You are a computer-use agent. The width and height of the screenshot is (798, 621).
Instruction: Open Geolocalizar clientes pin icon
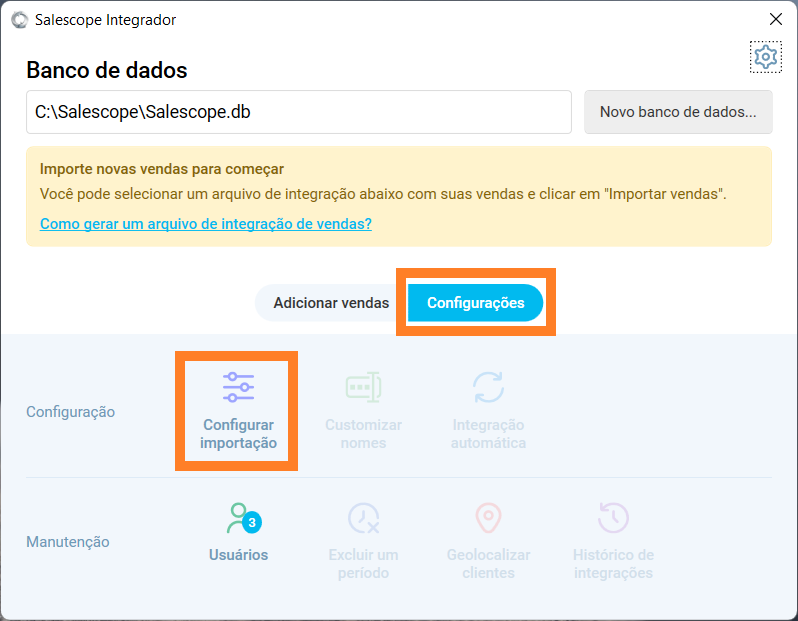[x=488, y=518]
